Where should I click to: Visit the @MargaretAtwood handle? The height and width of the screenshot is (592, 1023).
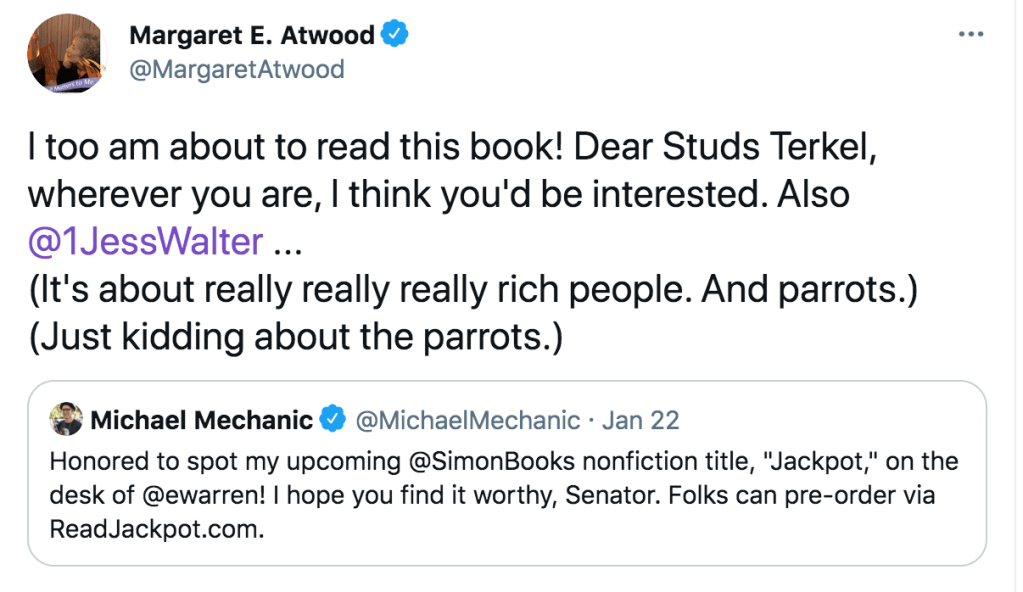(x=236, y=68)
